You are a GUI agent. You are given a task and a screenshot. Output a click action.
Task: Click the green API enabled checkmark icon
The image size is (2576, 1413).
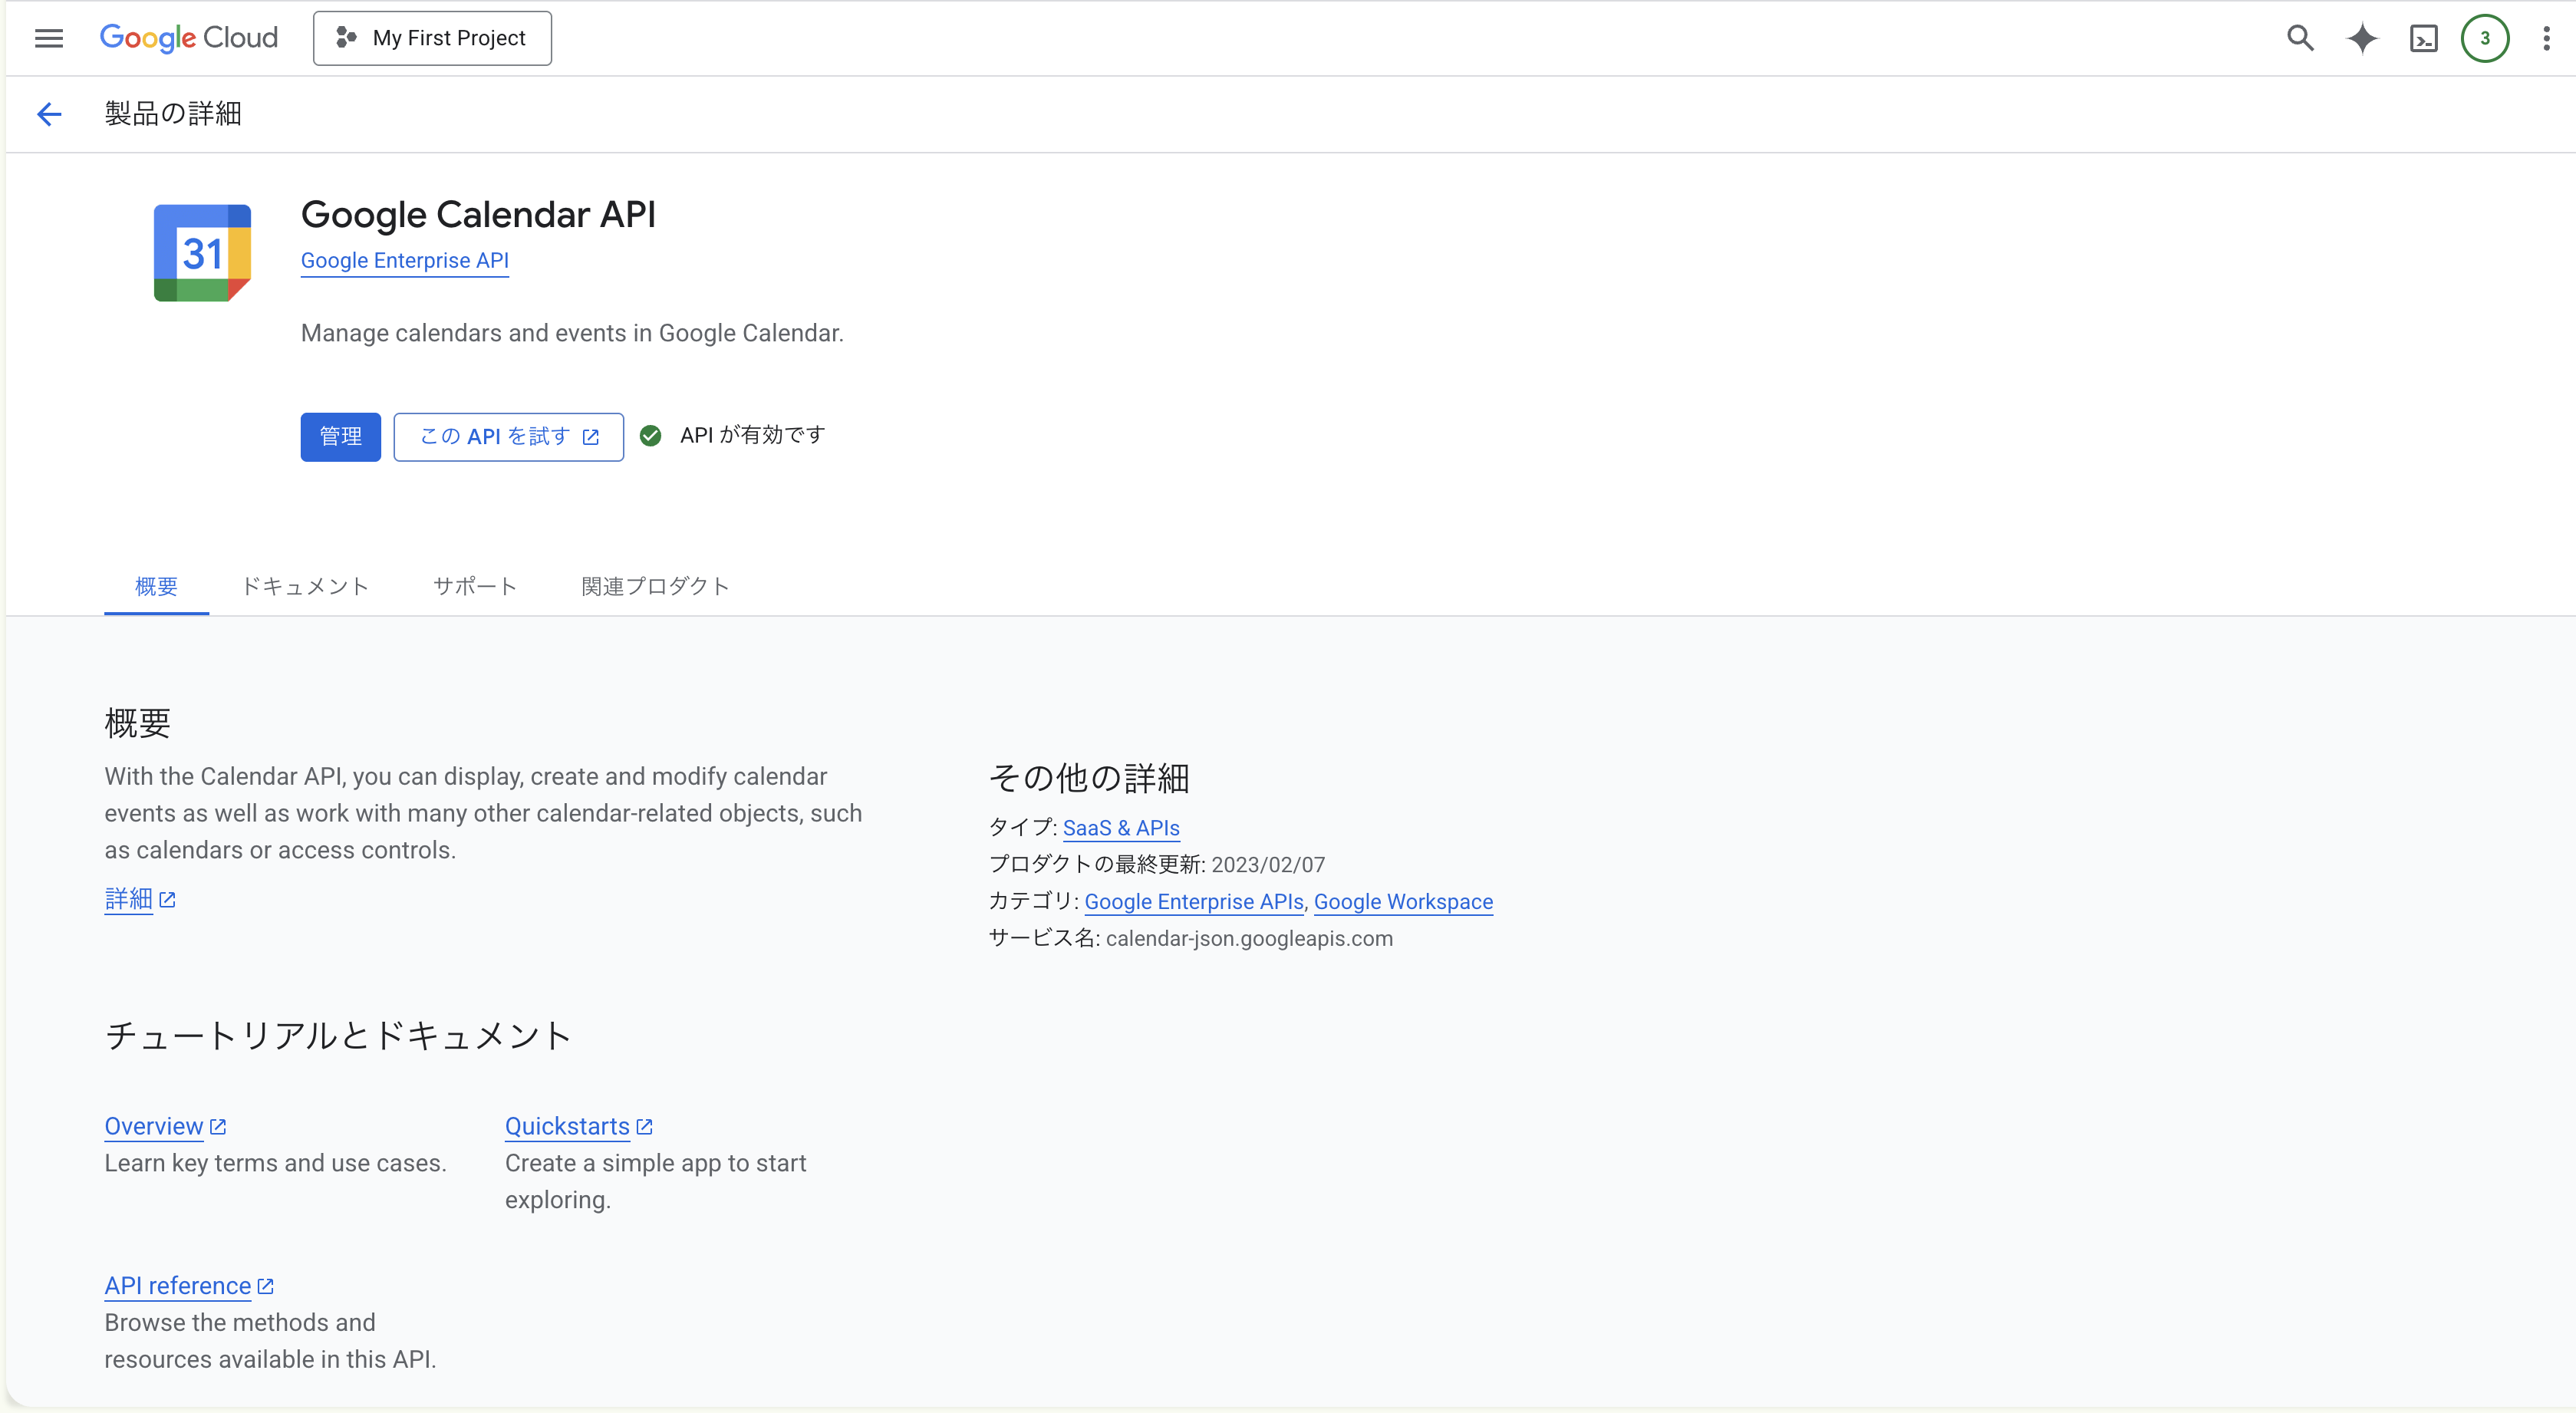click(651, 436)
